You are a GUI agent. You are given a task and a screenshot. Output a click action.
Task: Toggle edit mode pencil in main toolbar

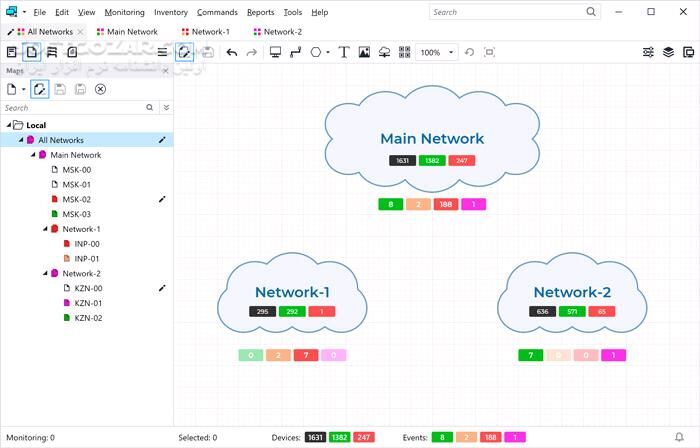(185, 52)
